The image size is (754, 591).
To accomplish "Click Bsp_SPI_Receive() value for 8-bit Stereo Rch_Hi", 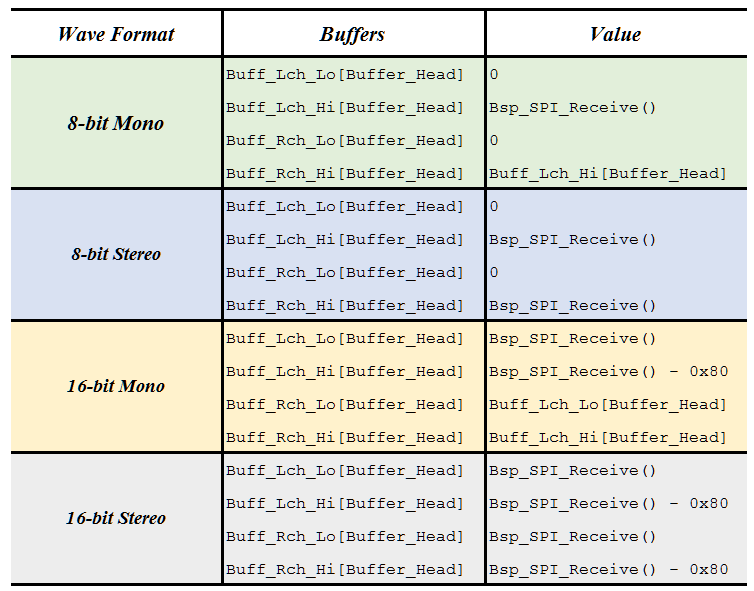I will (x=573, y=306).
